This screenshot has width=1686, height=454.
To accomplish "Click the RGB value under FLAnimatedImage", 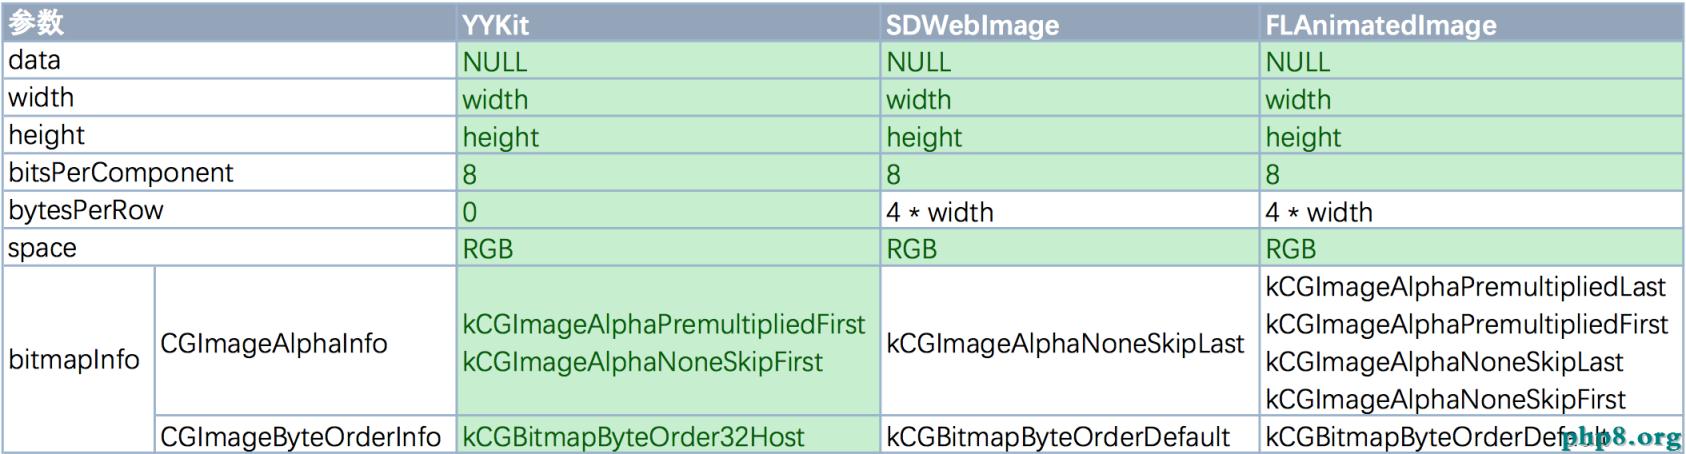I will (1290, 249).
